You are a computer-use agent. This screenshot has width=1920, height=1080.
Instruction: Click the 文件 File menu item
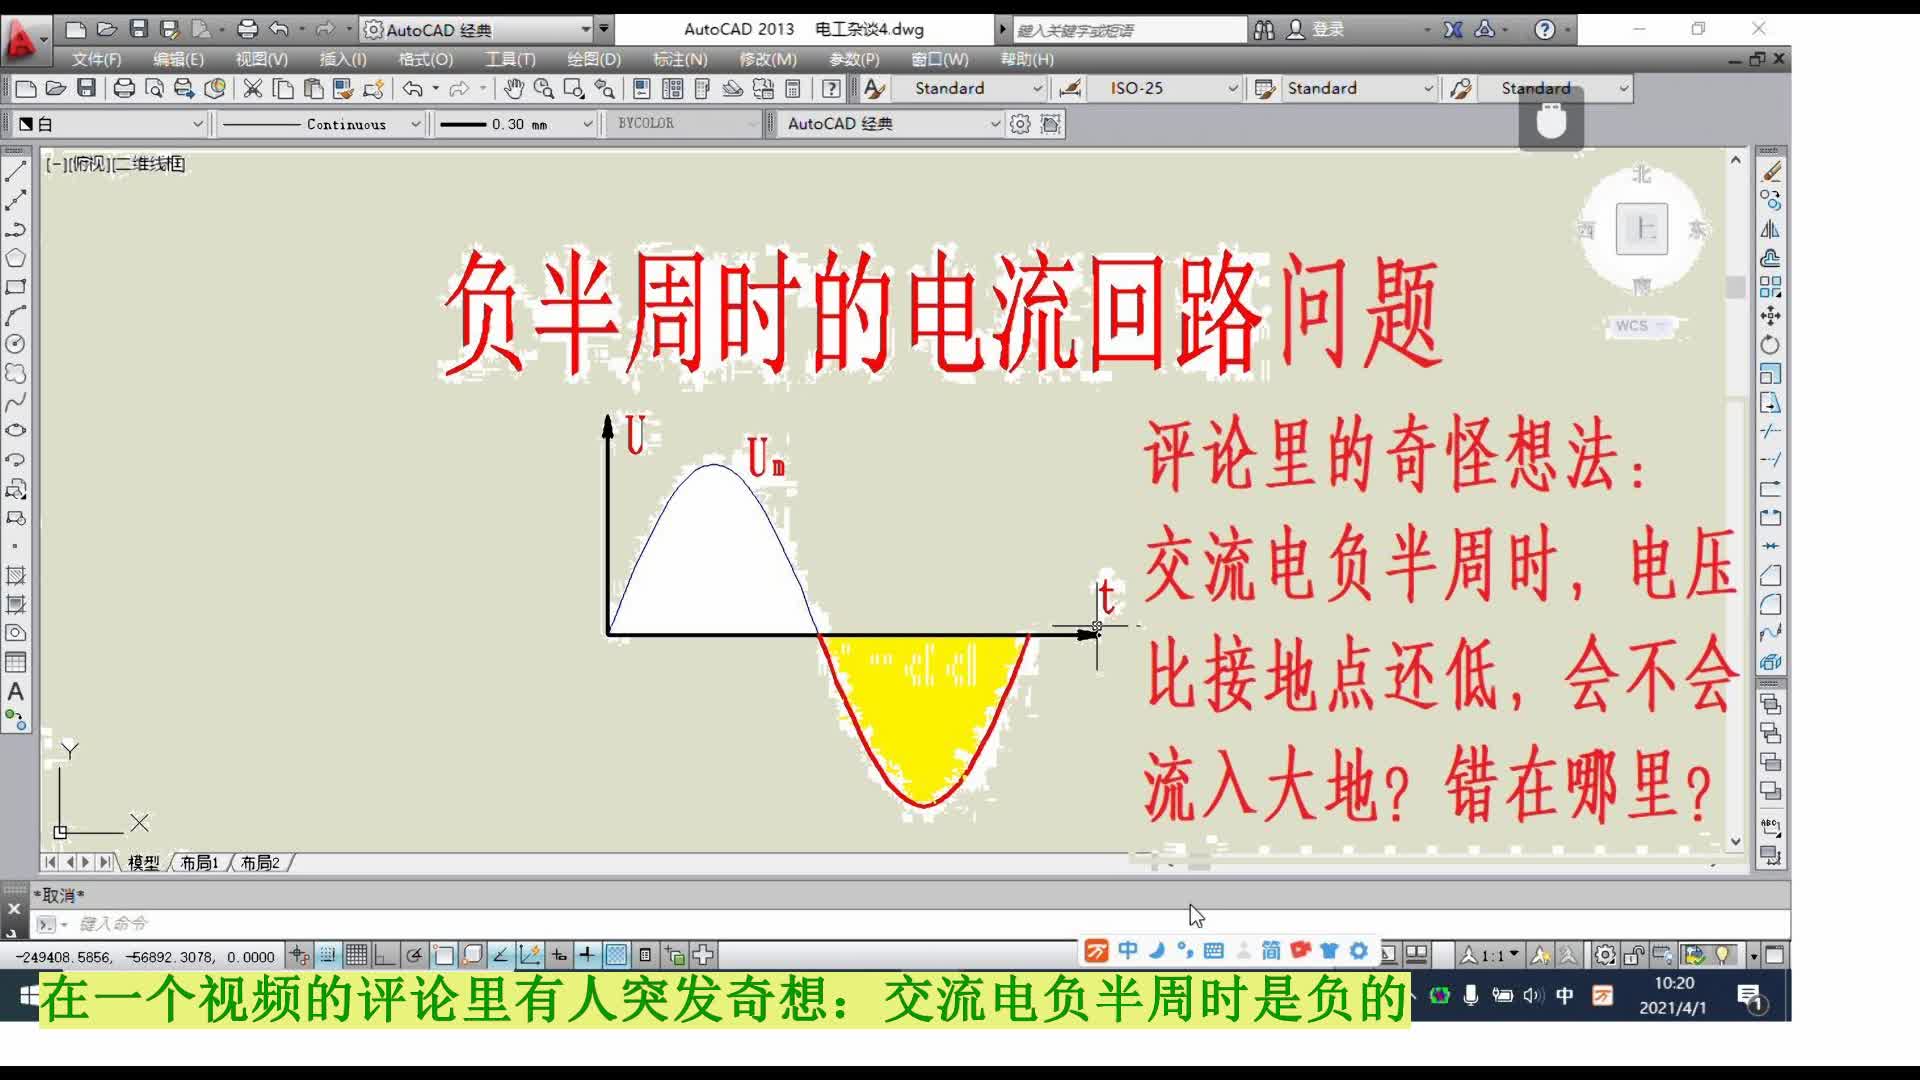pos(99,58)
